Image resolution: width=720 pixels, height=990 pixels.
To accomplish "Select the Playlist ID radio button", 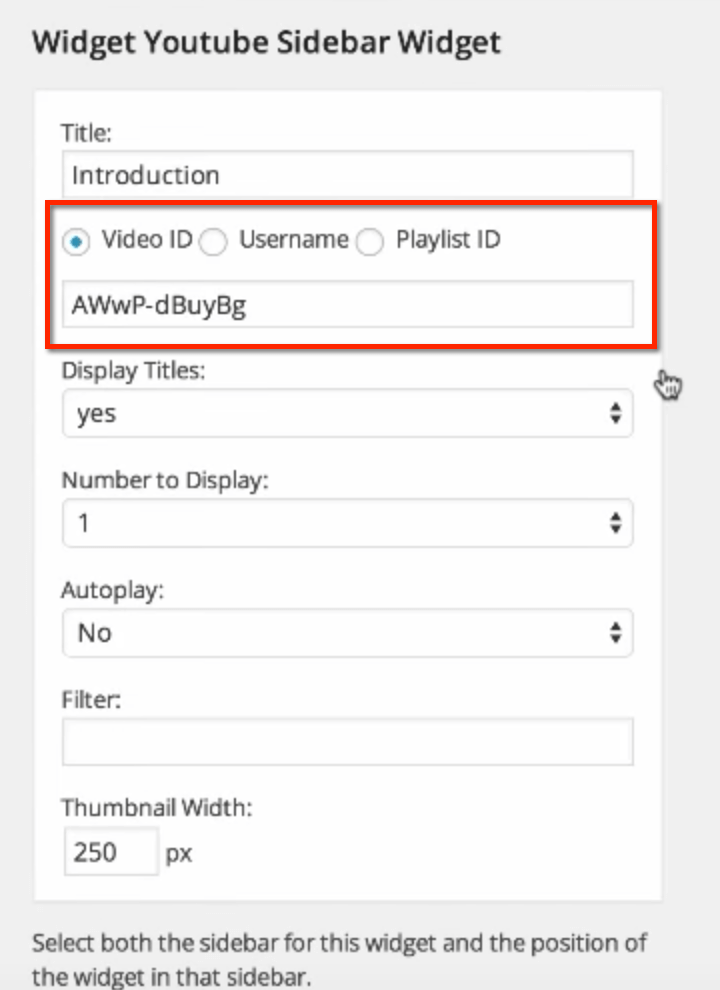I will (x=369, y=242).
